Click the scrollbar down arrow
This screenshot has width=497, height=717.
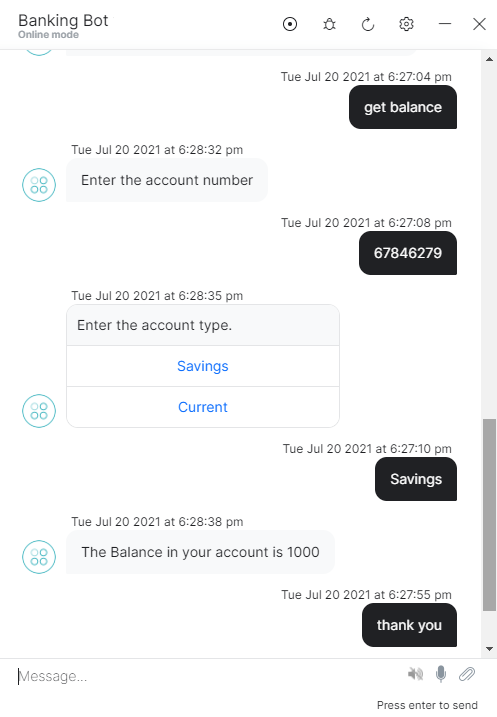click(x=489, y=649)
